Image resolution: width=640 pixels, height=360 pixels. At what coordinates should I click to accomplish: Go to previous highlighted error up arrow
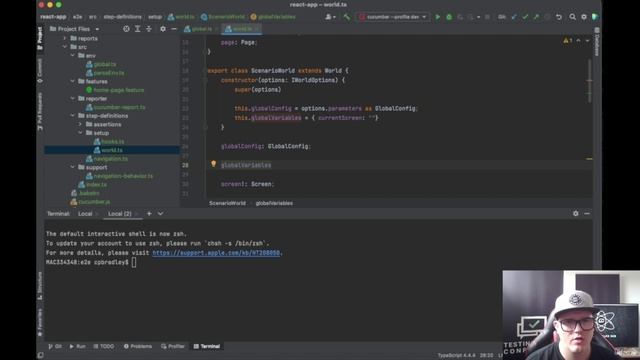578,40
